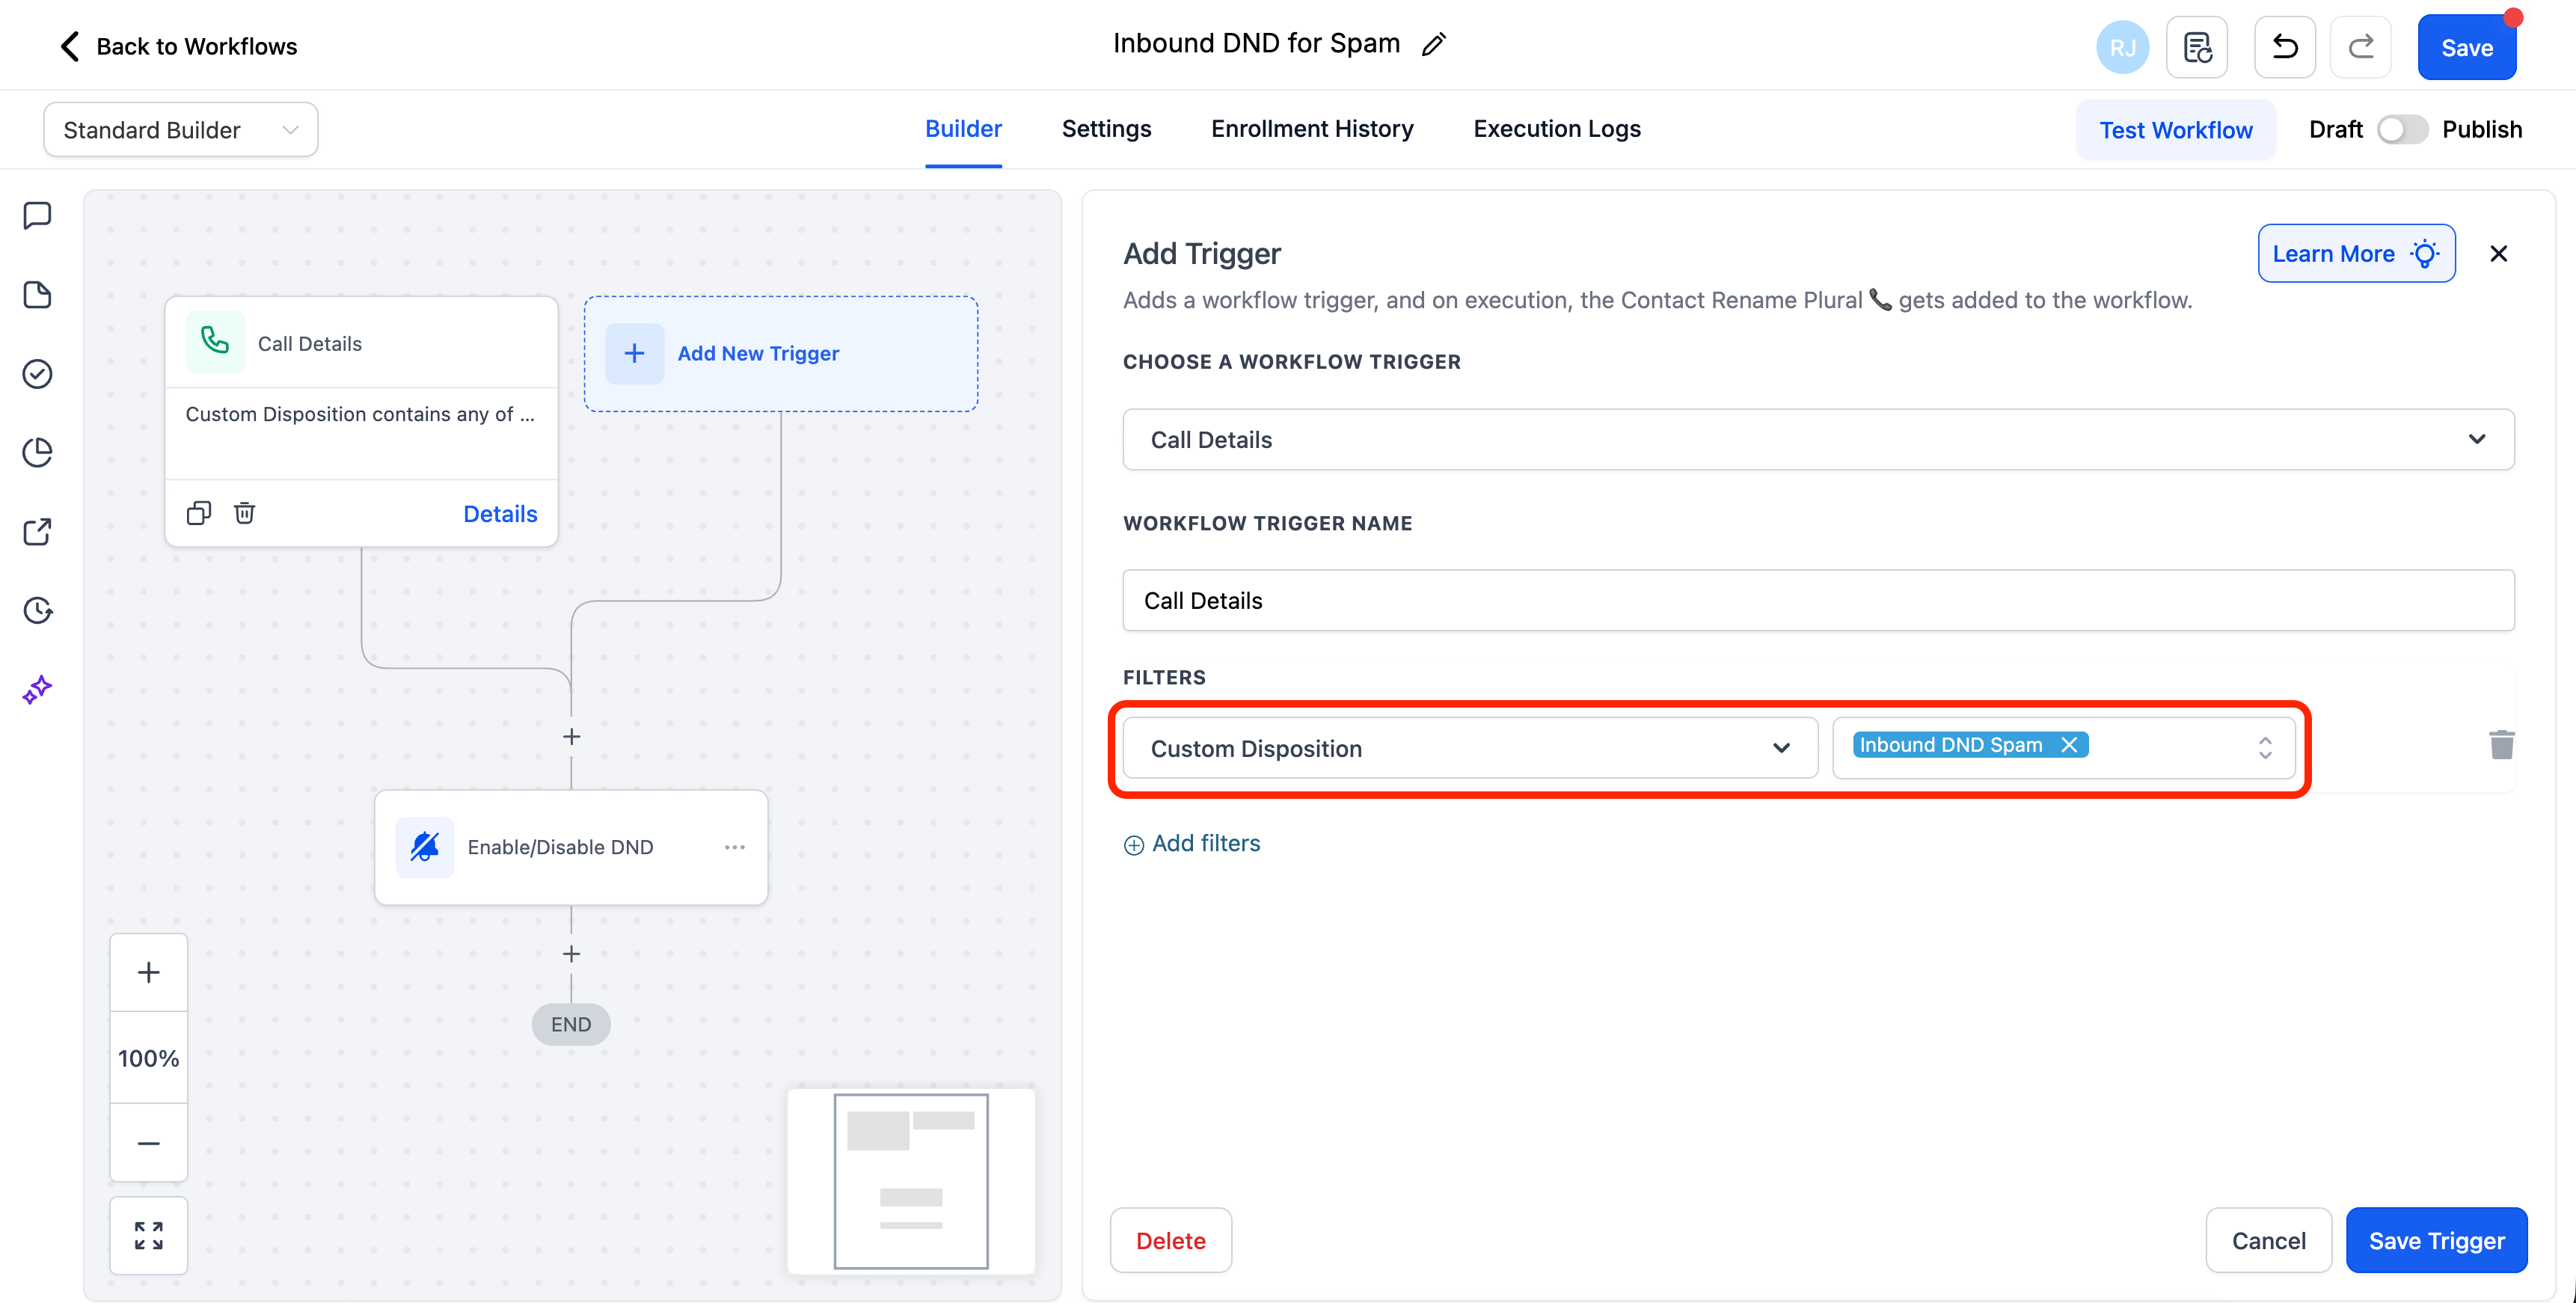Open the stats pie chart icon in sidebar
Image resolution: width=2576 pixels, height=1303 pixels.
pyautogui.click(x=37, y=452)
